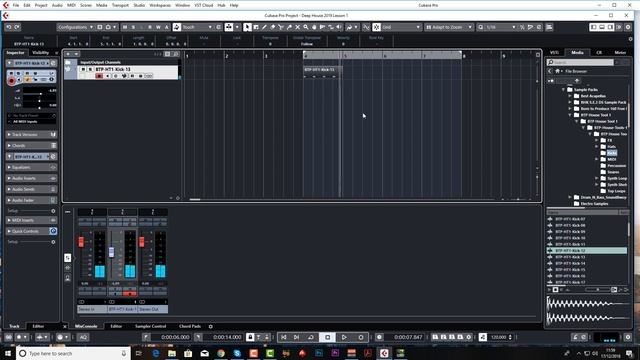Click the transport Record button
Image resolution: width=640 pixels, height=360 pixels.
pos(361,337)
